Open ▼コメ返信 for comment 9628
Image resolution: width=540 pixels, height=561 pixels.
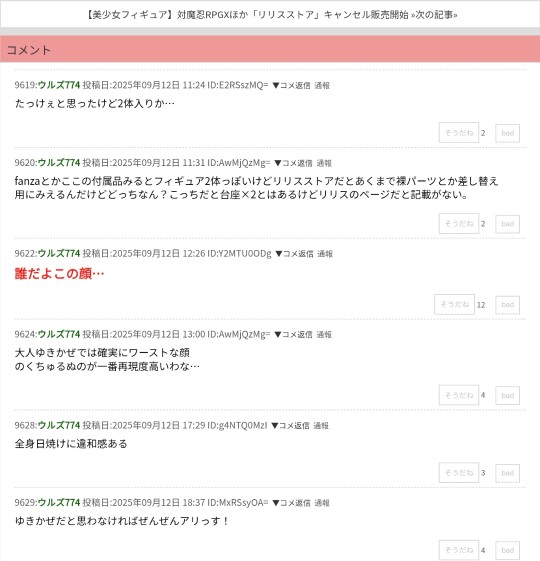290,425
